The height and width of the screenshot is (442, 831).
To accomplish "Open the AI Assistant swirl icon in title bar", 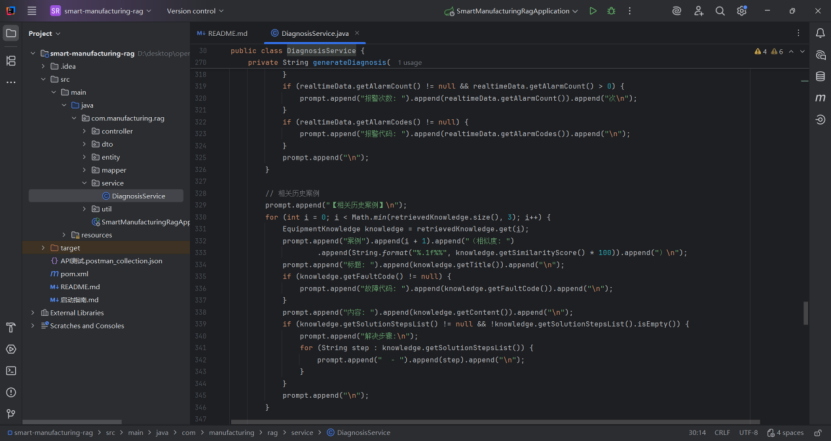I will tap(677, 11).
